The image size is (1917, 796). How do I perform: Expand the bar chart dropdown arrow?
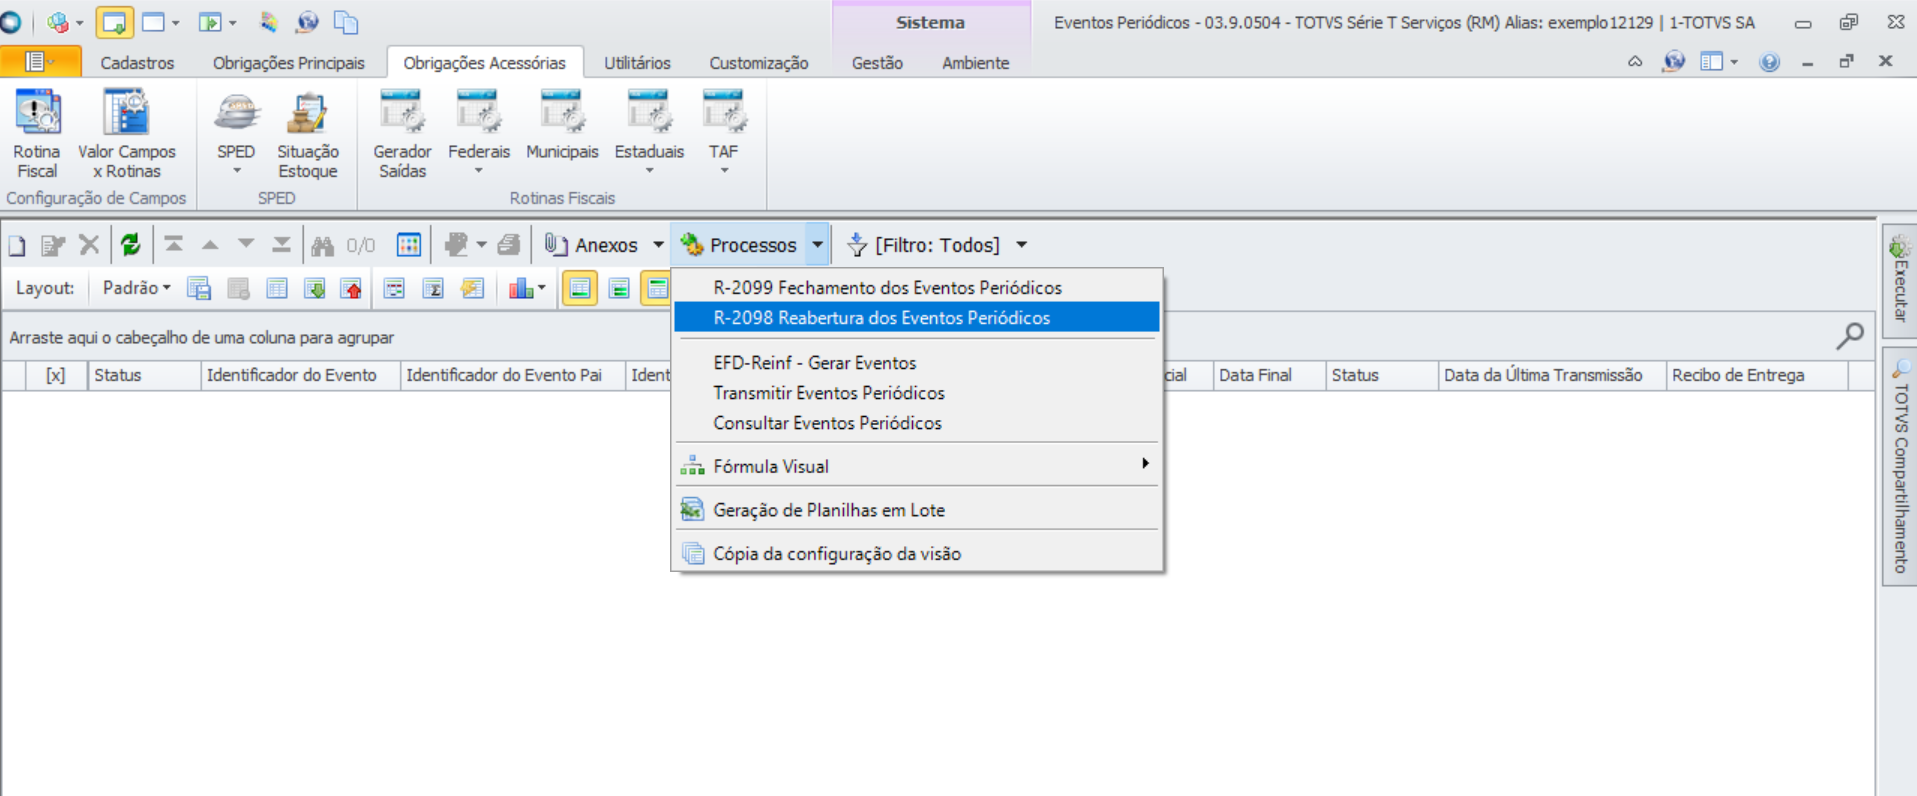[x=542, y=289]
